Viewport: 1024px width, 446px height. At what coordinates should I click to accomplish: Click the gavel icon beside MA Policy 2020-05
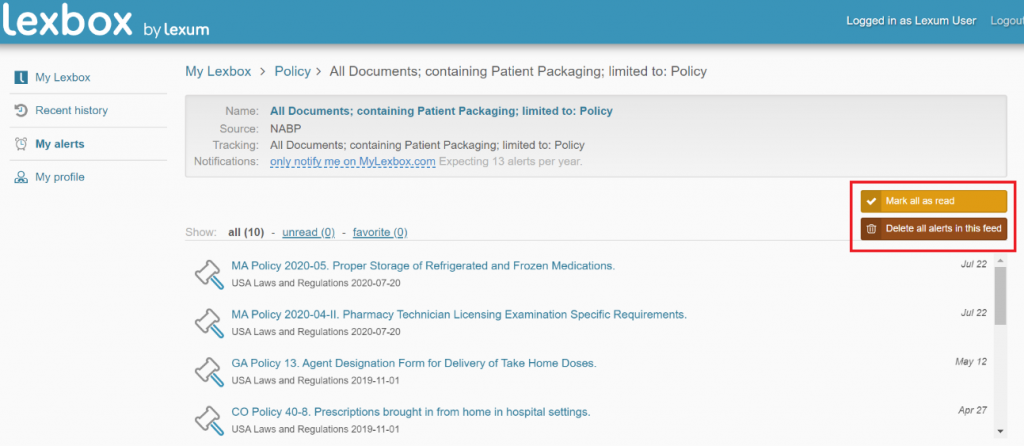pyautogui.click(x=208, y=273)
